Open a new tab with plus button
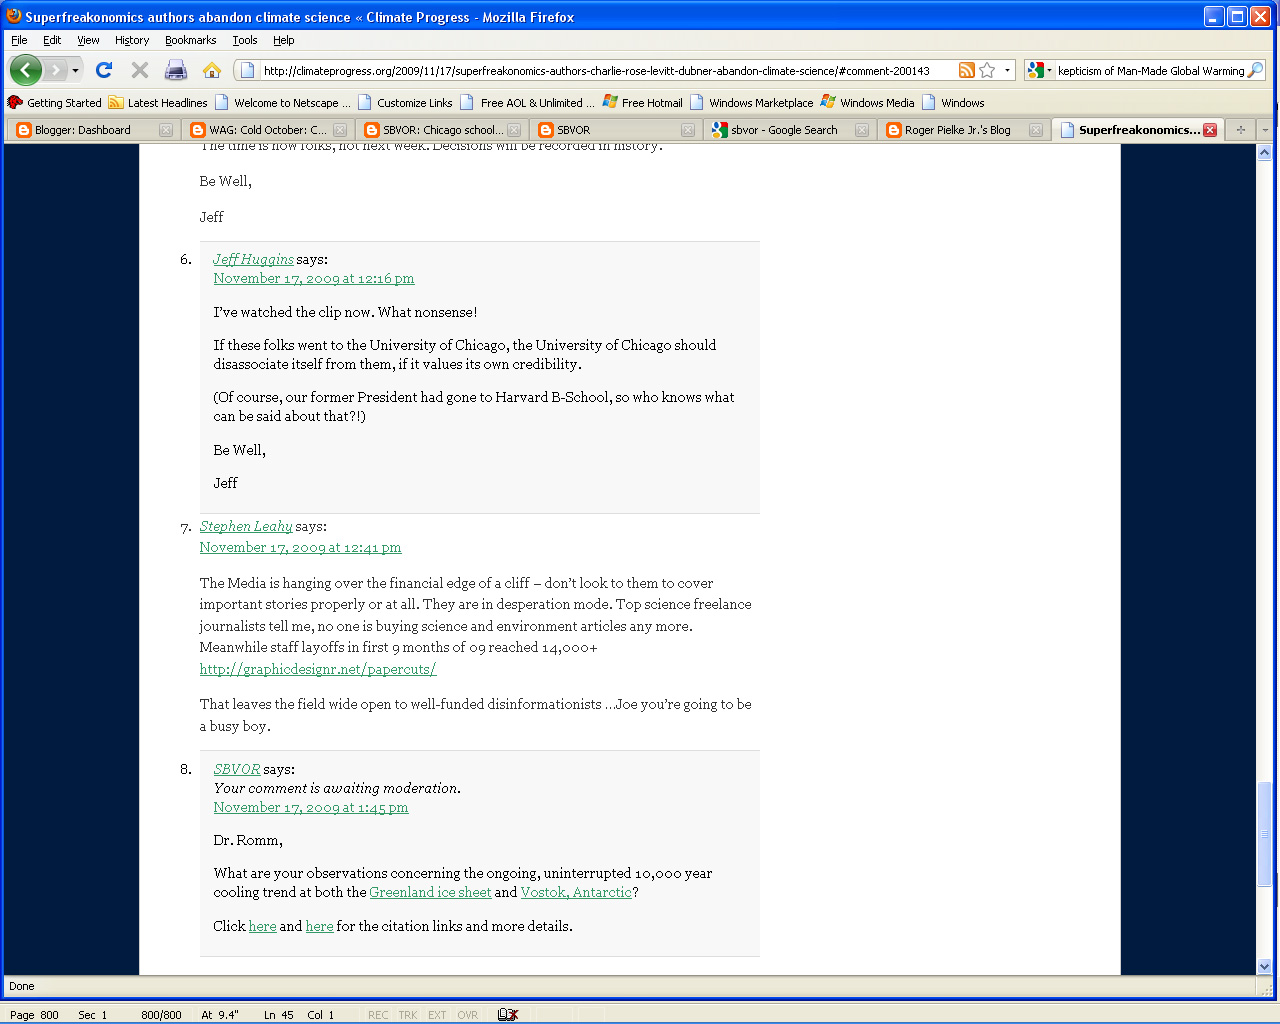Screen dimensions: 1280x1024 (x=1241, y=130)
